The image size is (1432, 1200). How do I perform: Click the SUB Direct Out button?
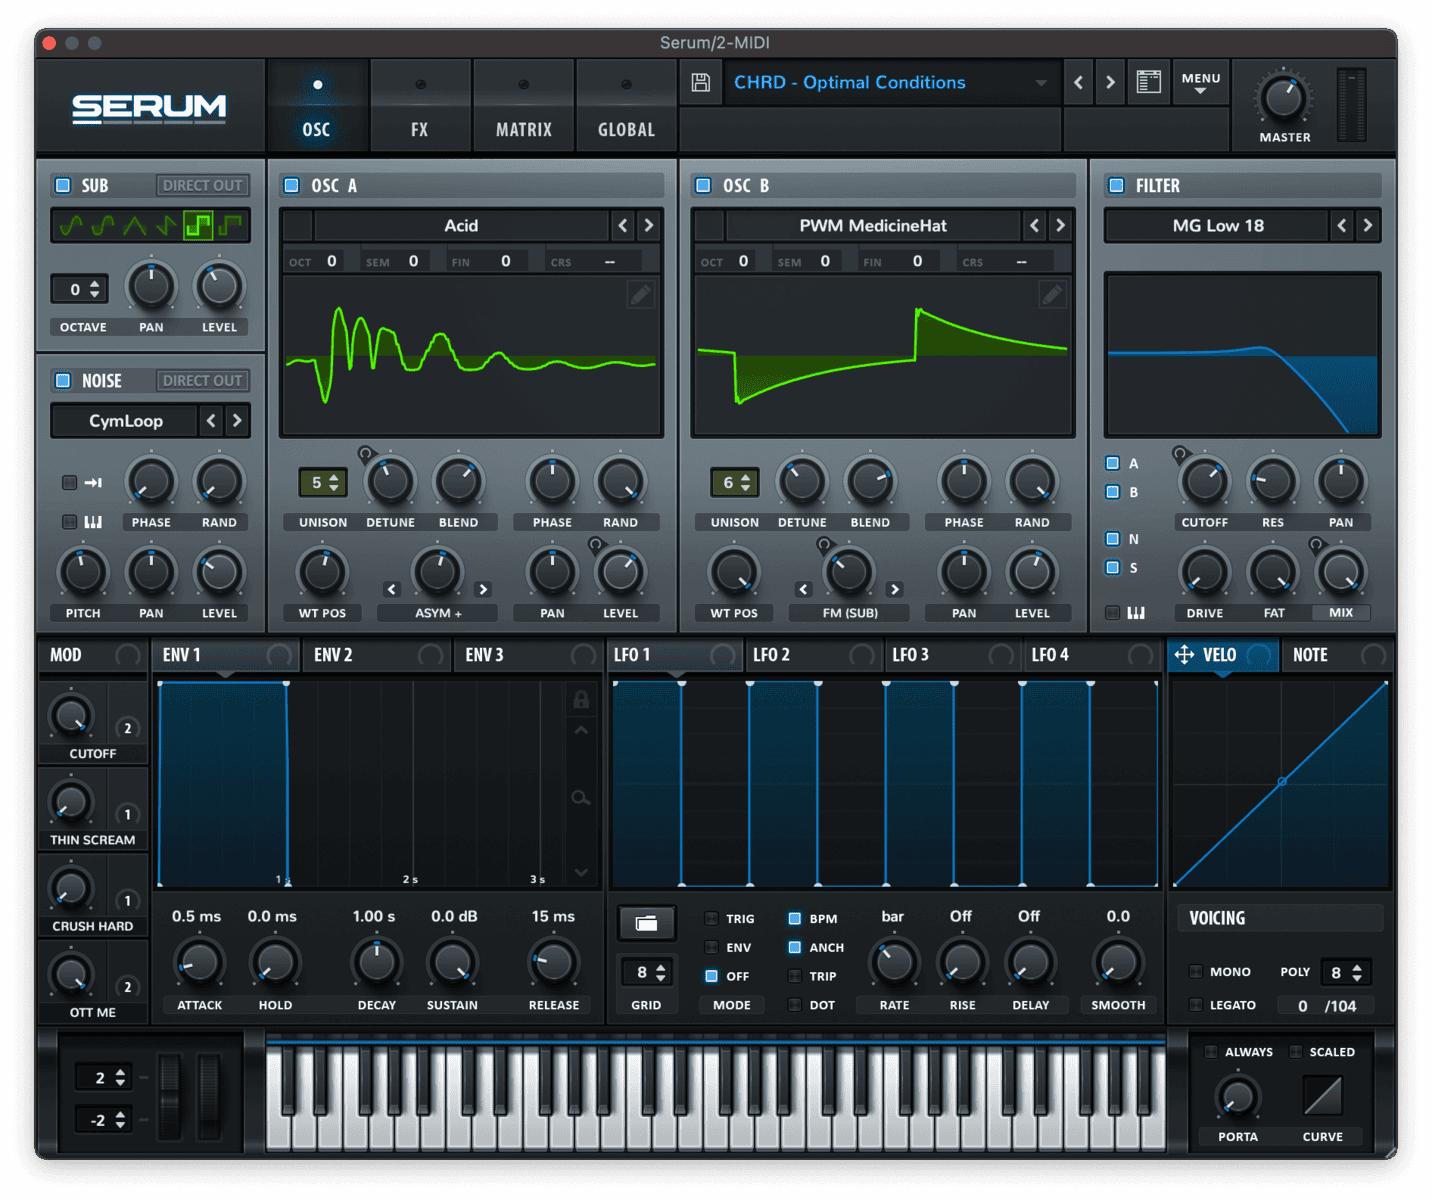[x=202, y=185]
